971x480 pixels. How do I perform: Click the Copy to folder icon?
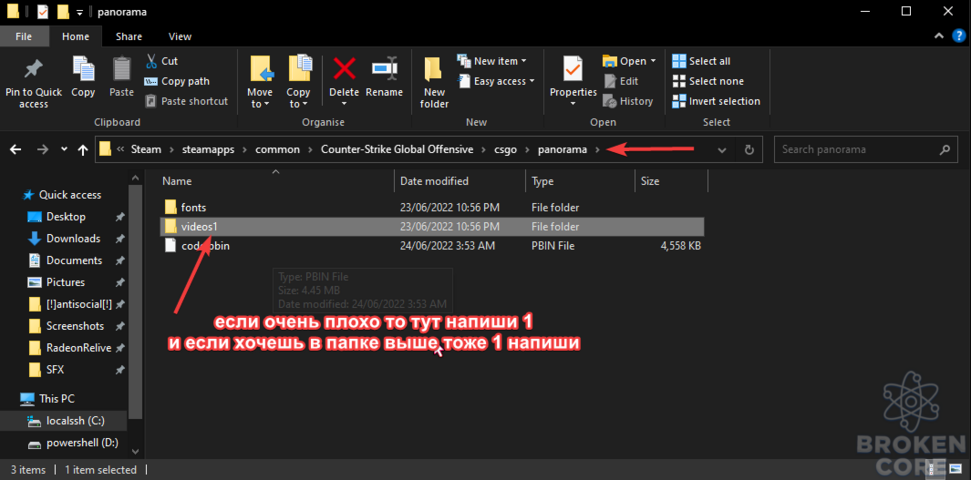tap(300, 68)
